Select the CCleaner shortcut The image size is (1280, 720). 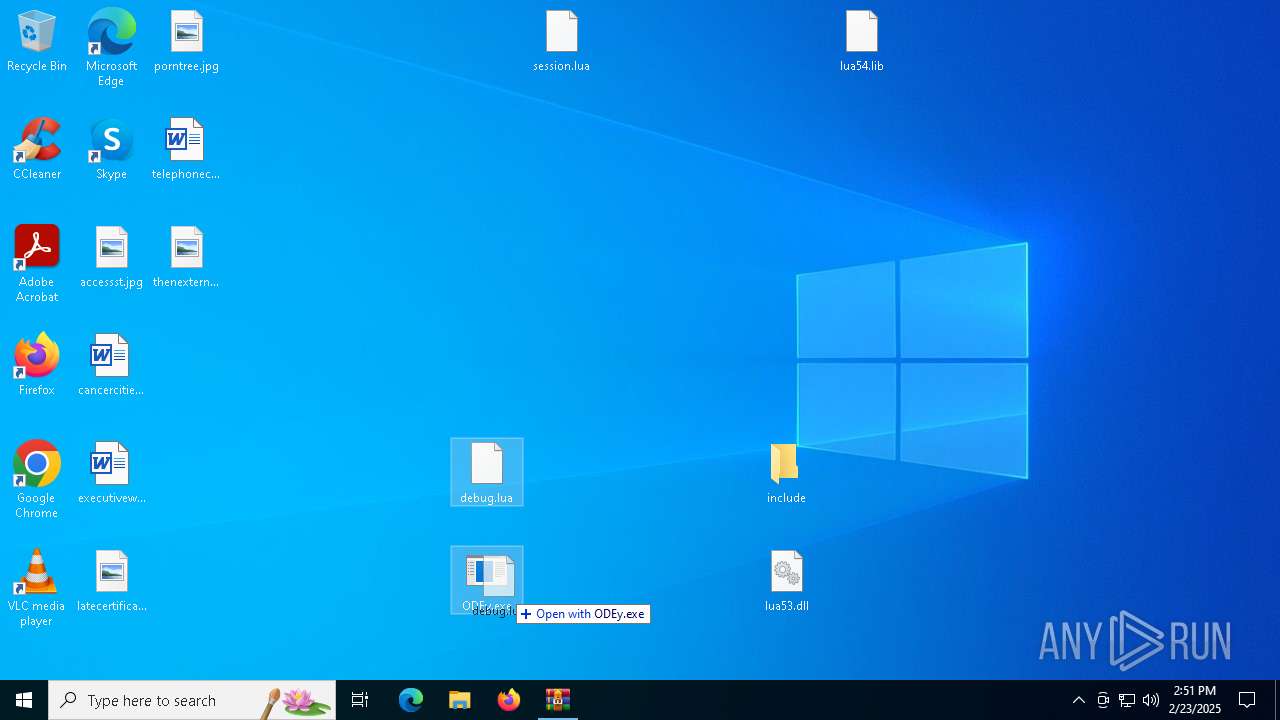click(37, 149)
